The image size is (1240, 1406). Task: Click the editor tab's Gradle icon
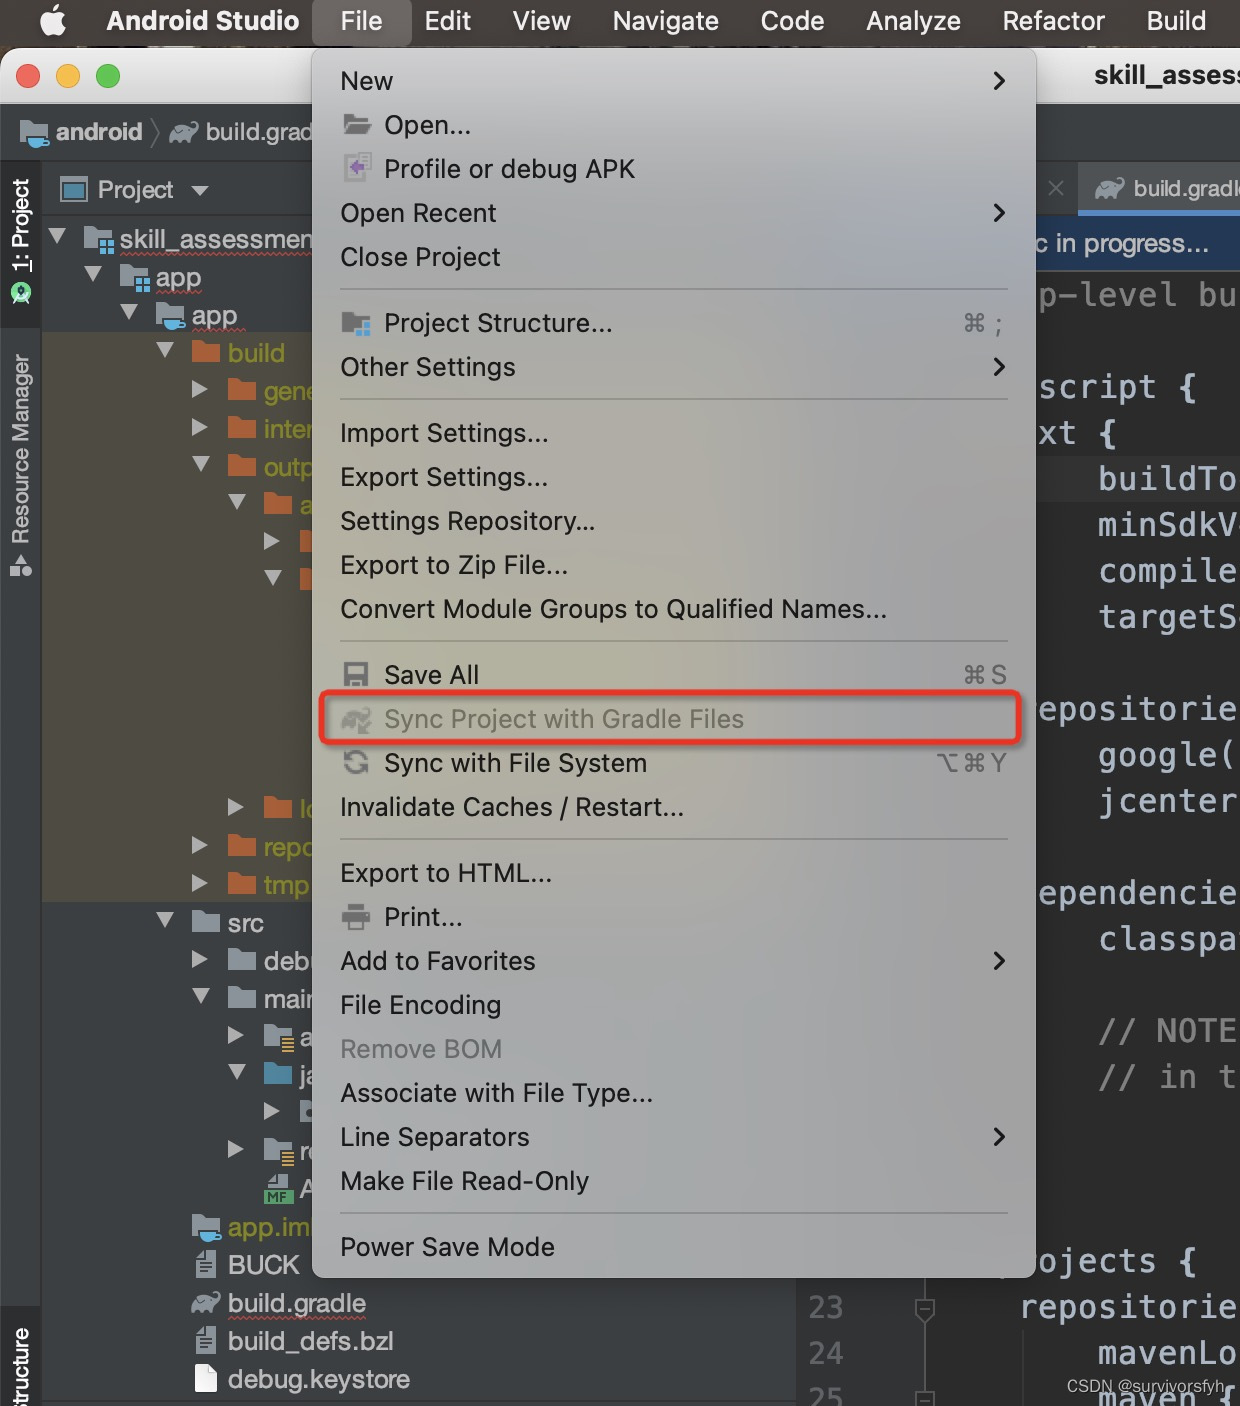[1110, 188]
